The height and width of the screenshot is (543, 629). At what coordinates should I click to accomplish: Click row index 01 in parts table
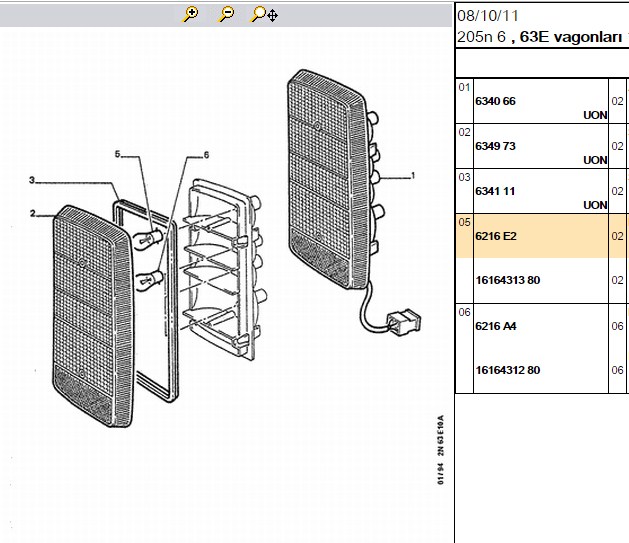(x=464, y=87)
